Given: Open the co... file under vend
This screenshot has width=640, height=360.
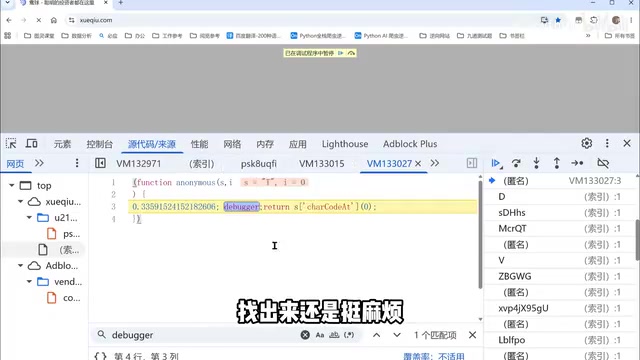Looking at the screenshot, I should [63, 298].
